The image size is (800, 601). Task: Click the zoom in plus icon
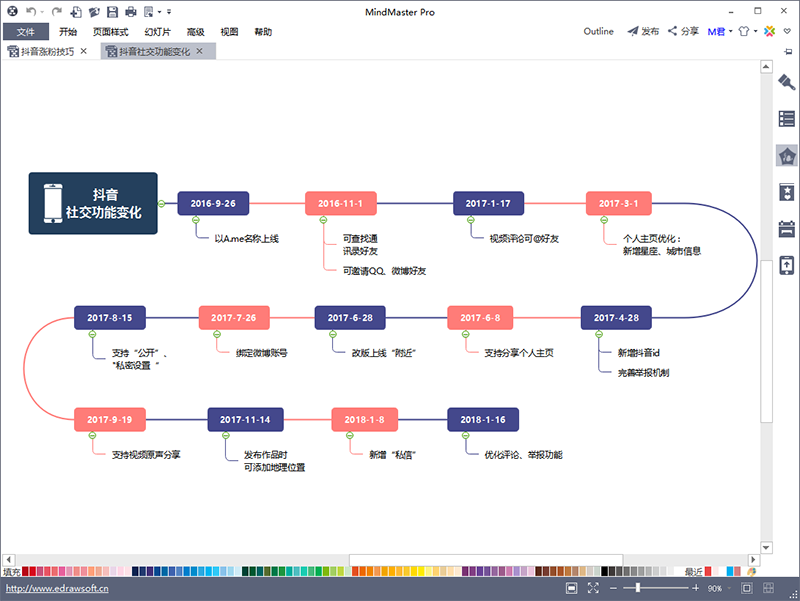695,588
